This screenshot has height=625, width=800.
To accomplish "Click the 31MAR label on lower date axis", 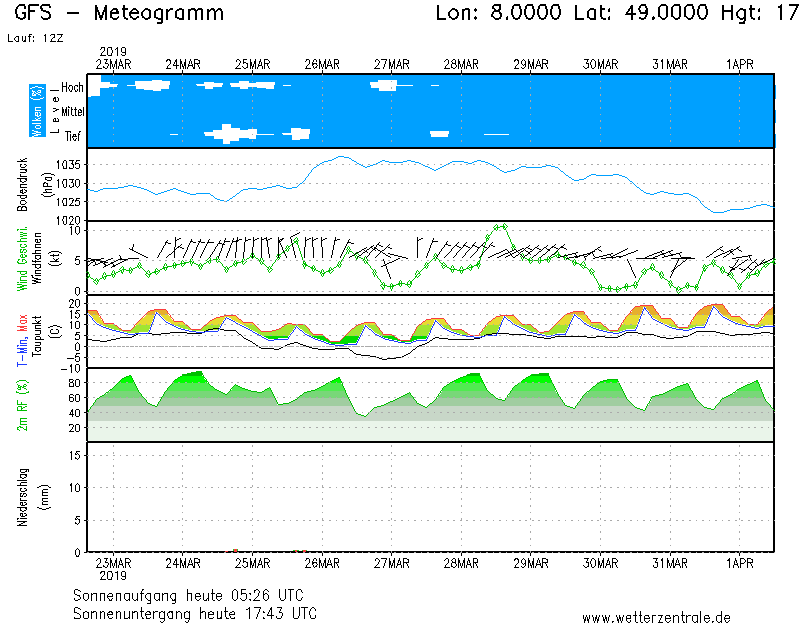I will click(x=670, y=562).
